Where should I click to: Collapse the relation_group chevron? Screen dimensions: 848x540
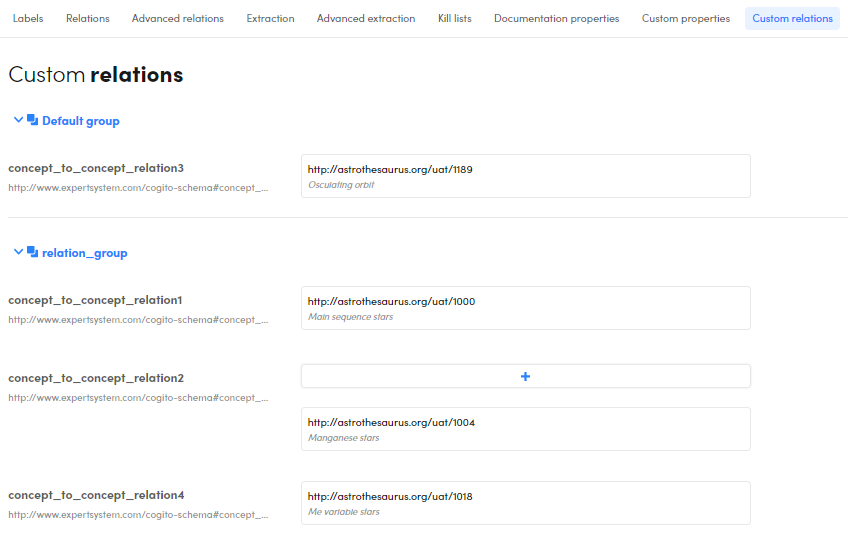click(x=18, y=252)
